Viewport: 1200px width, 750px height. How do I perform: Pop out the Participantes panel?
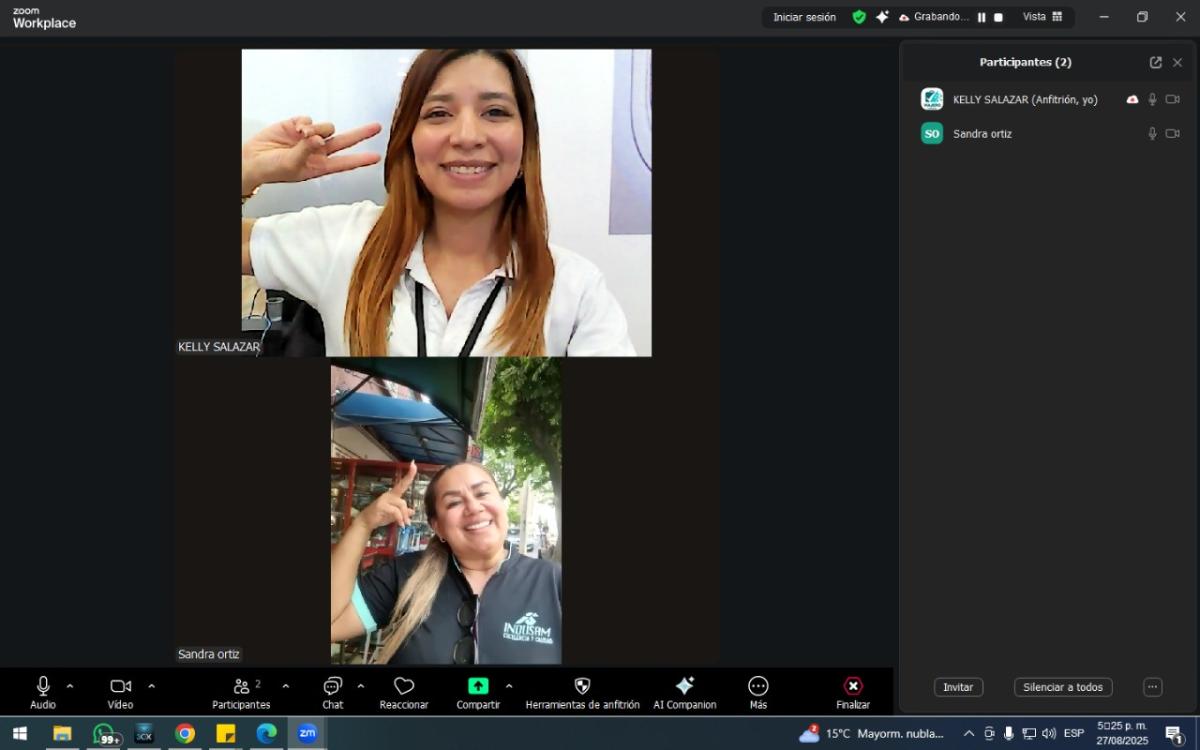tap(1155, 62)
